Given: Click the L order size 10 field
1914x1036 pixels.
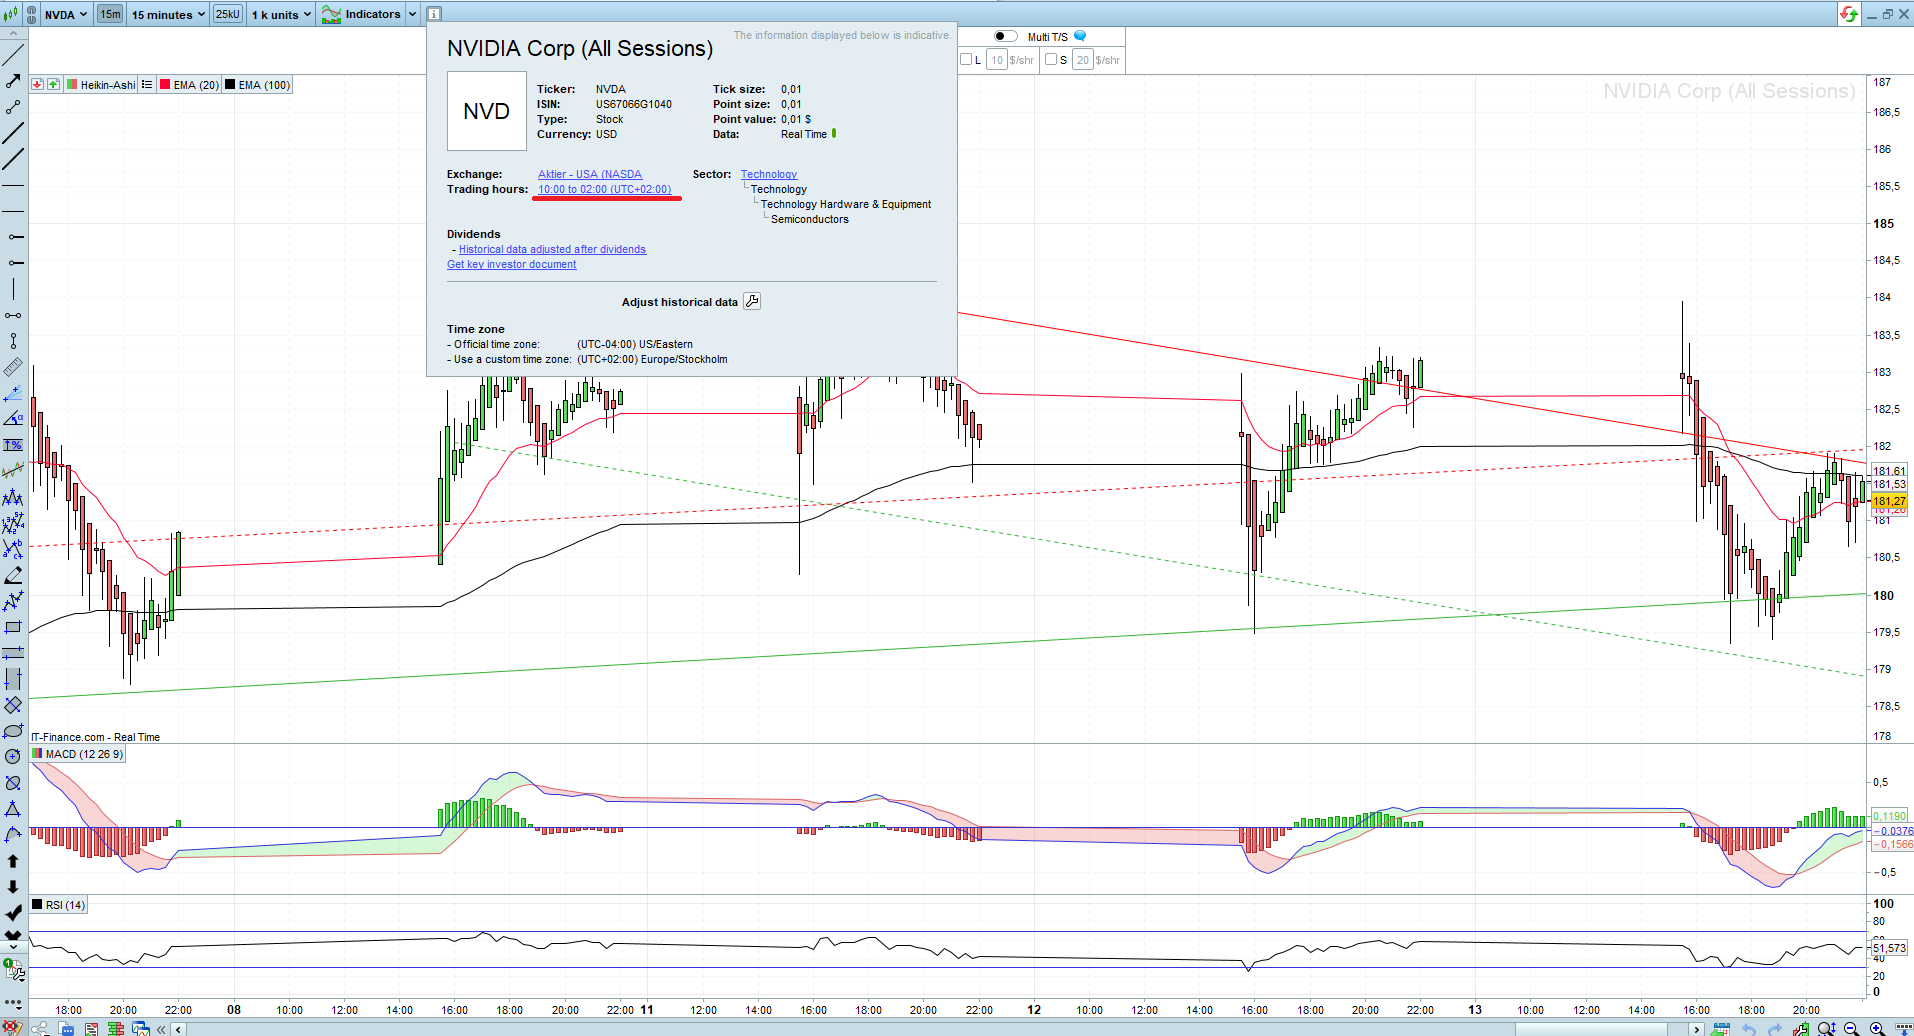Looking at the screenshot, I should pyautogui.click(x=997, y=60).
